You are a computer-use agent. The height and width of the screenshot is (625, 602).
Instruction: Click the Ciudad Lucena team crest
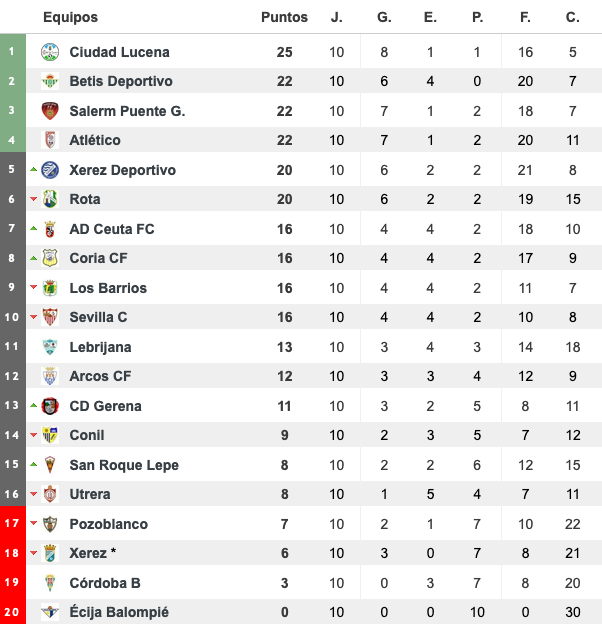(50, 52)
